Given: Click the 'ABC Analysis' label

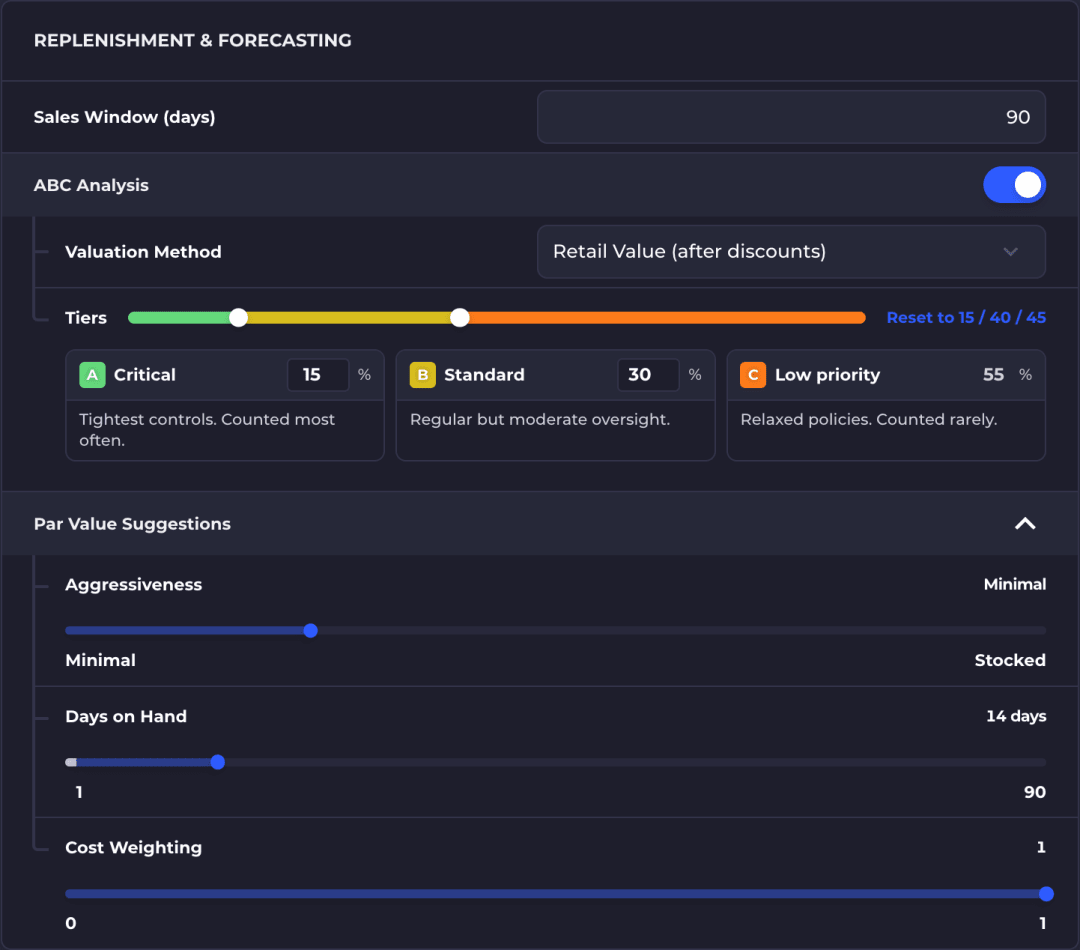Looking at the screenshot, I should pyautogui.click(x=91, y=185).
